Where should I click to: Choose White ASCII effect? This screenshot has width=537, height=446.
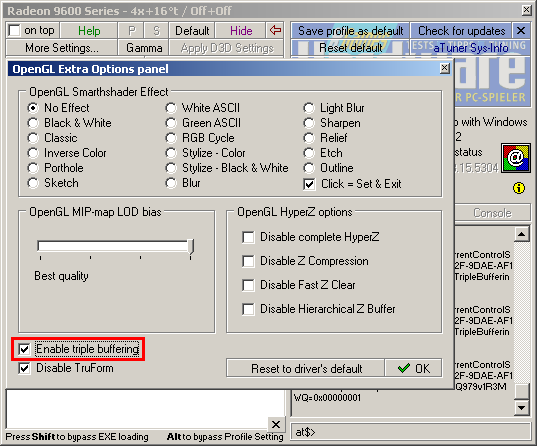pyautogui.click(x=171, y=108)
